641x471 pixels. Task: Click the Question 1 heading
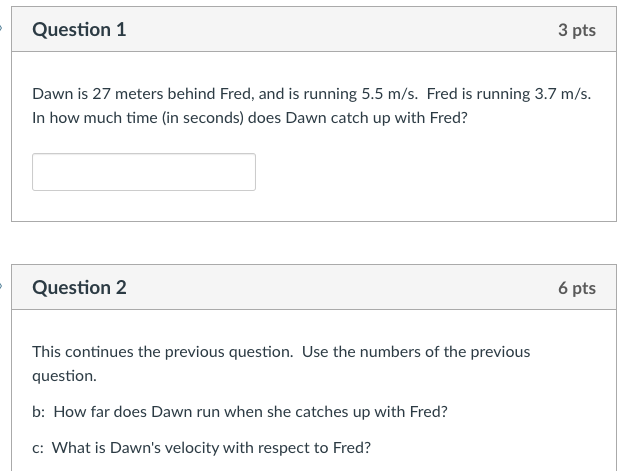(79, 30)
